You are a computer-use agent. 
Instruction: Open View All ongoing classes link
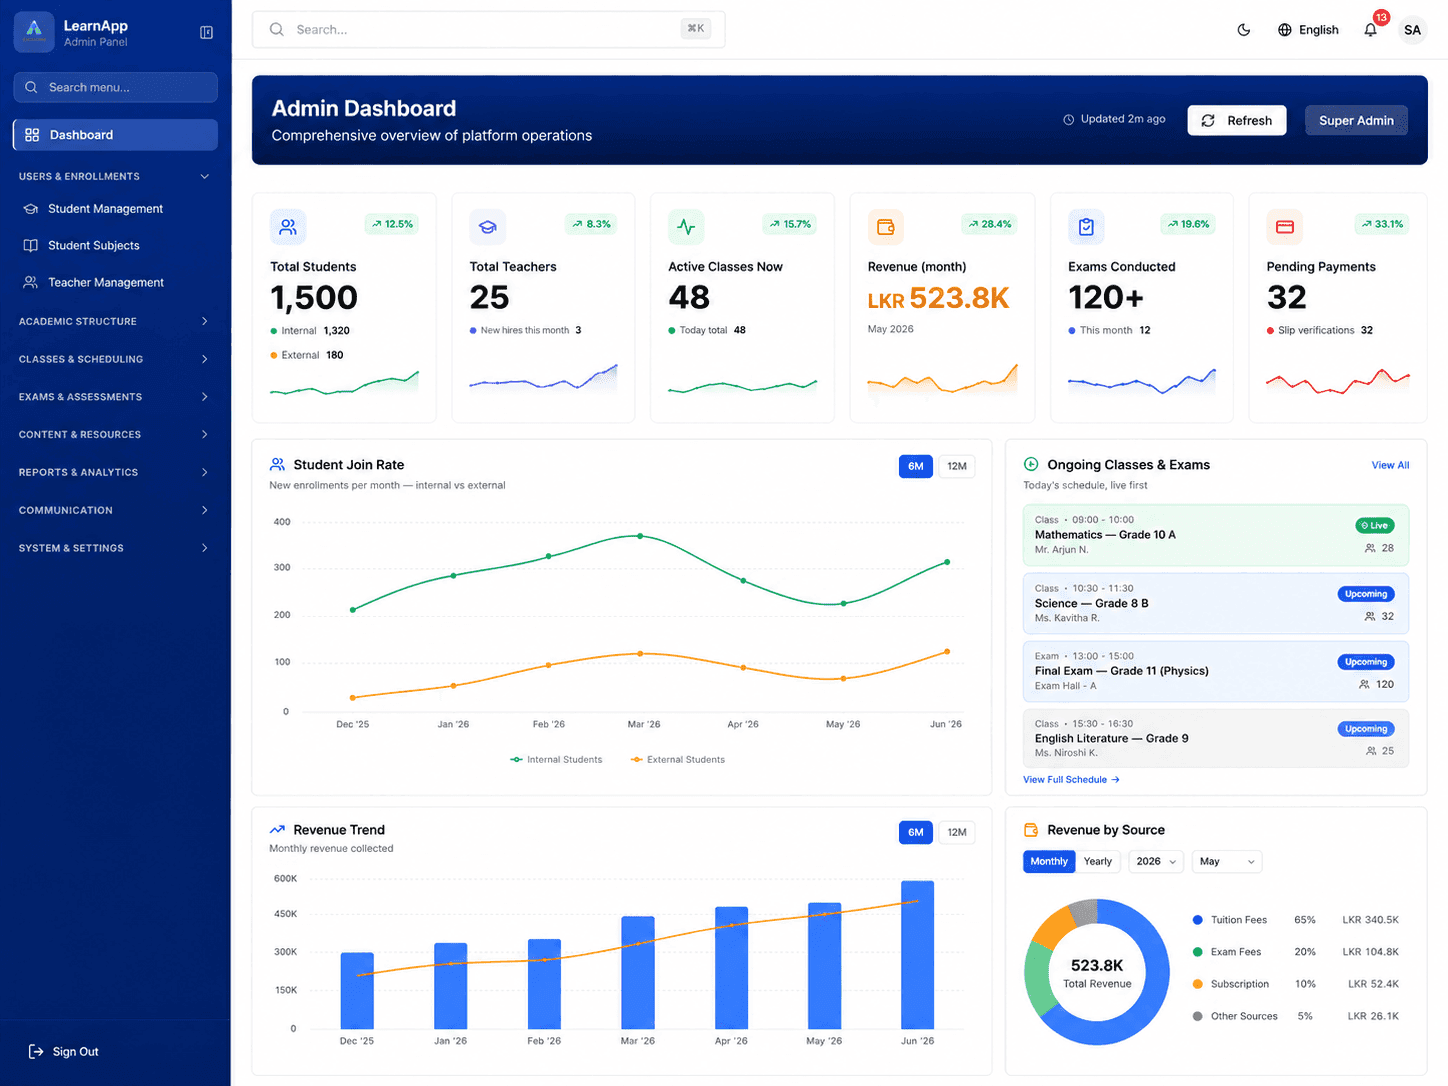click(x=1390, y=466)
